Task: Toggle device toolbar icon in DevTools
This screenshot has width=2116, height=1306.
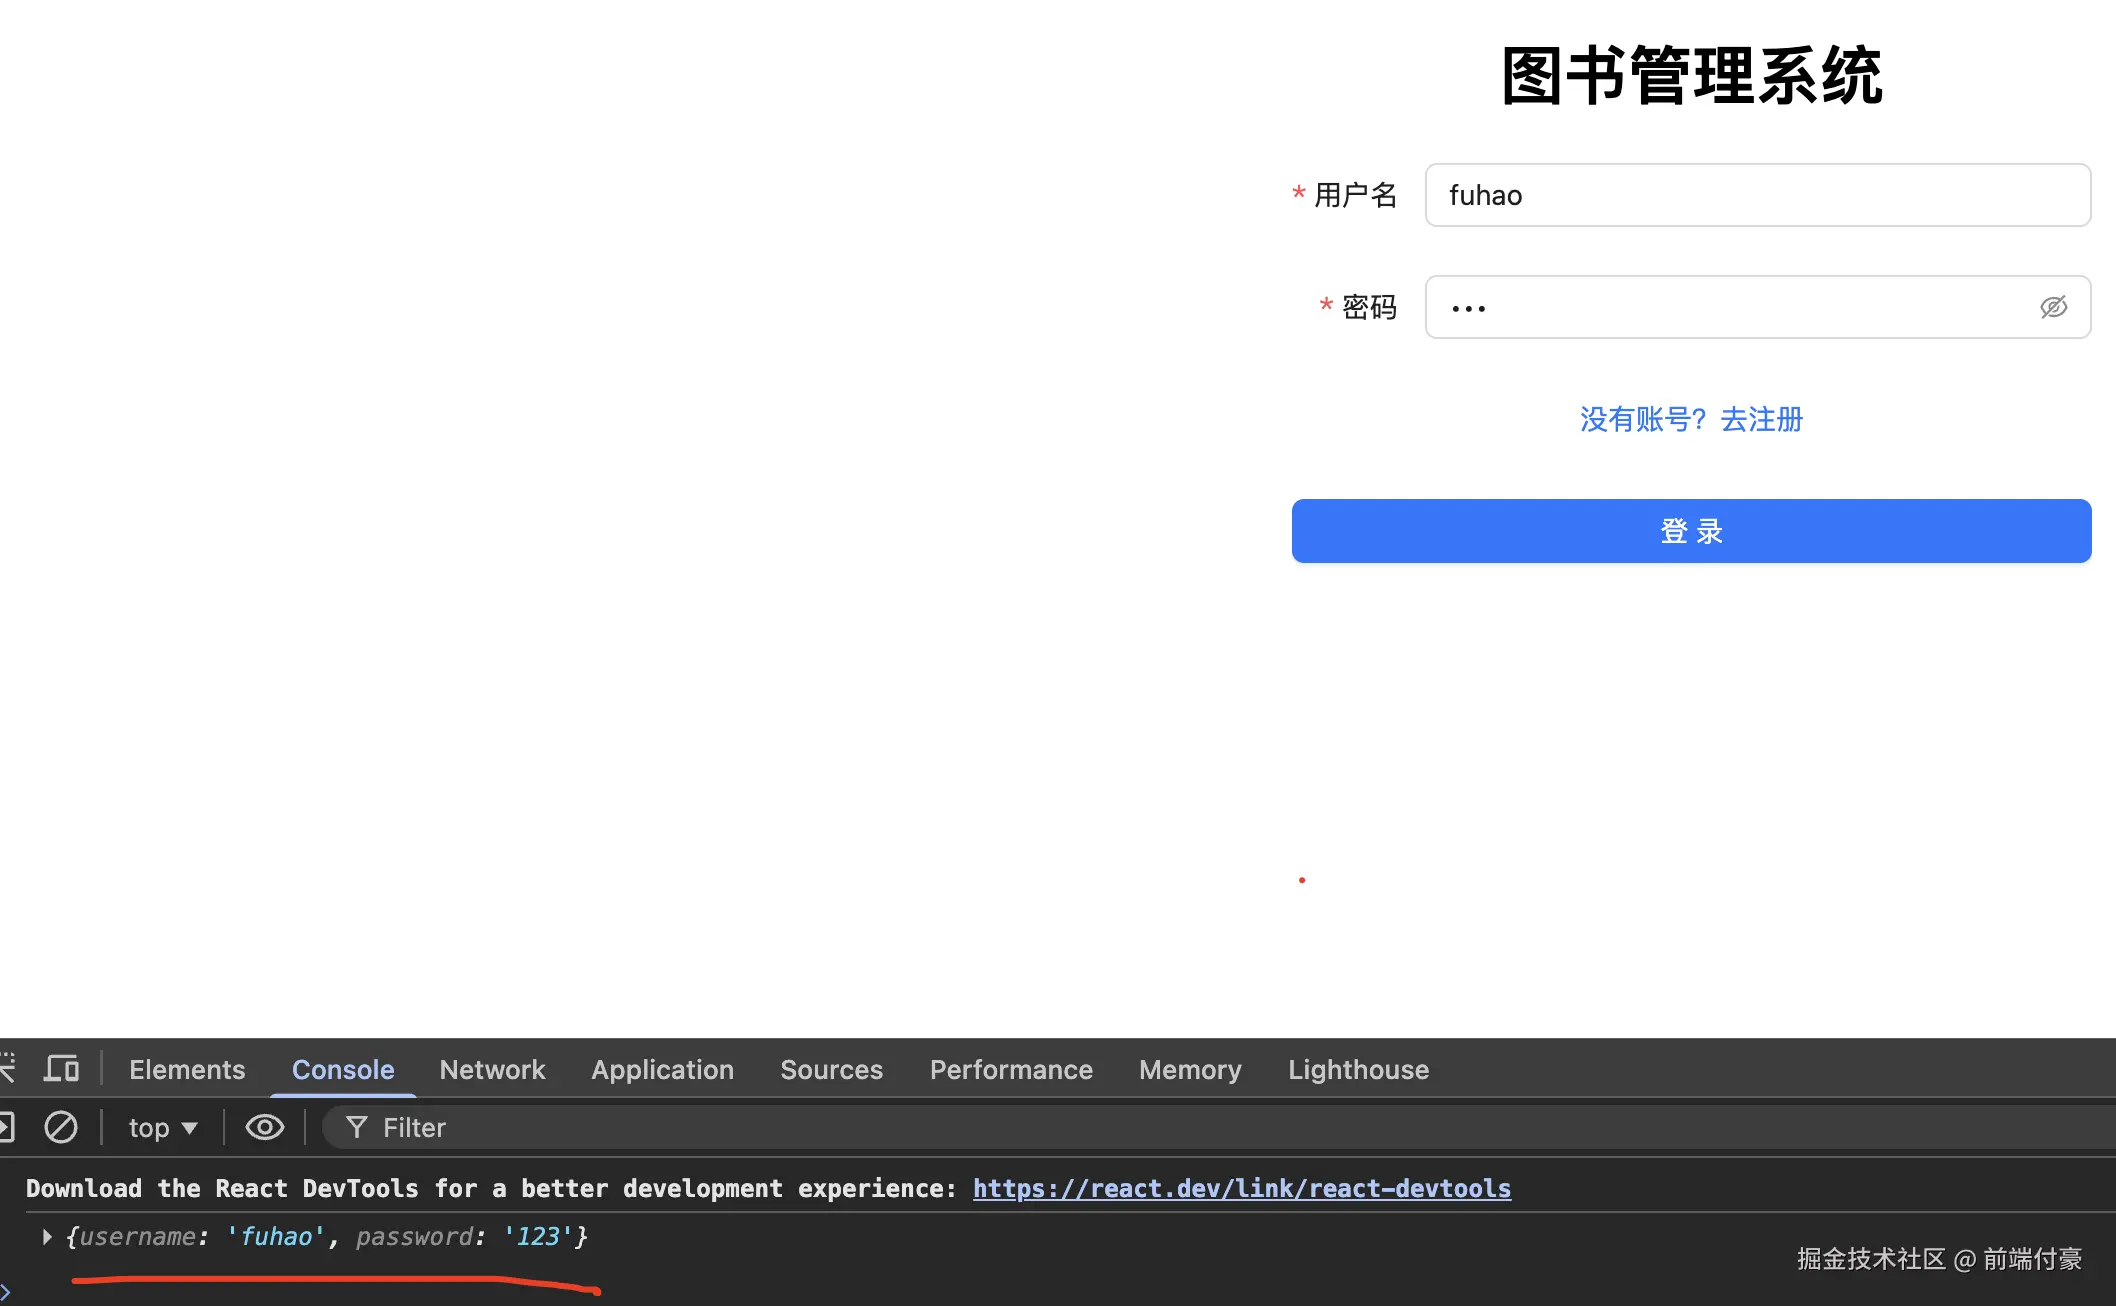Action: pyautogui.click(x=61, y=1069)
